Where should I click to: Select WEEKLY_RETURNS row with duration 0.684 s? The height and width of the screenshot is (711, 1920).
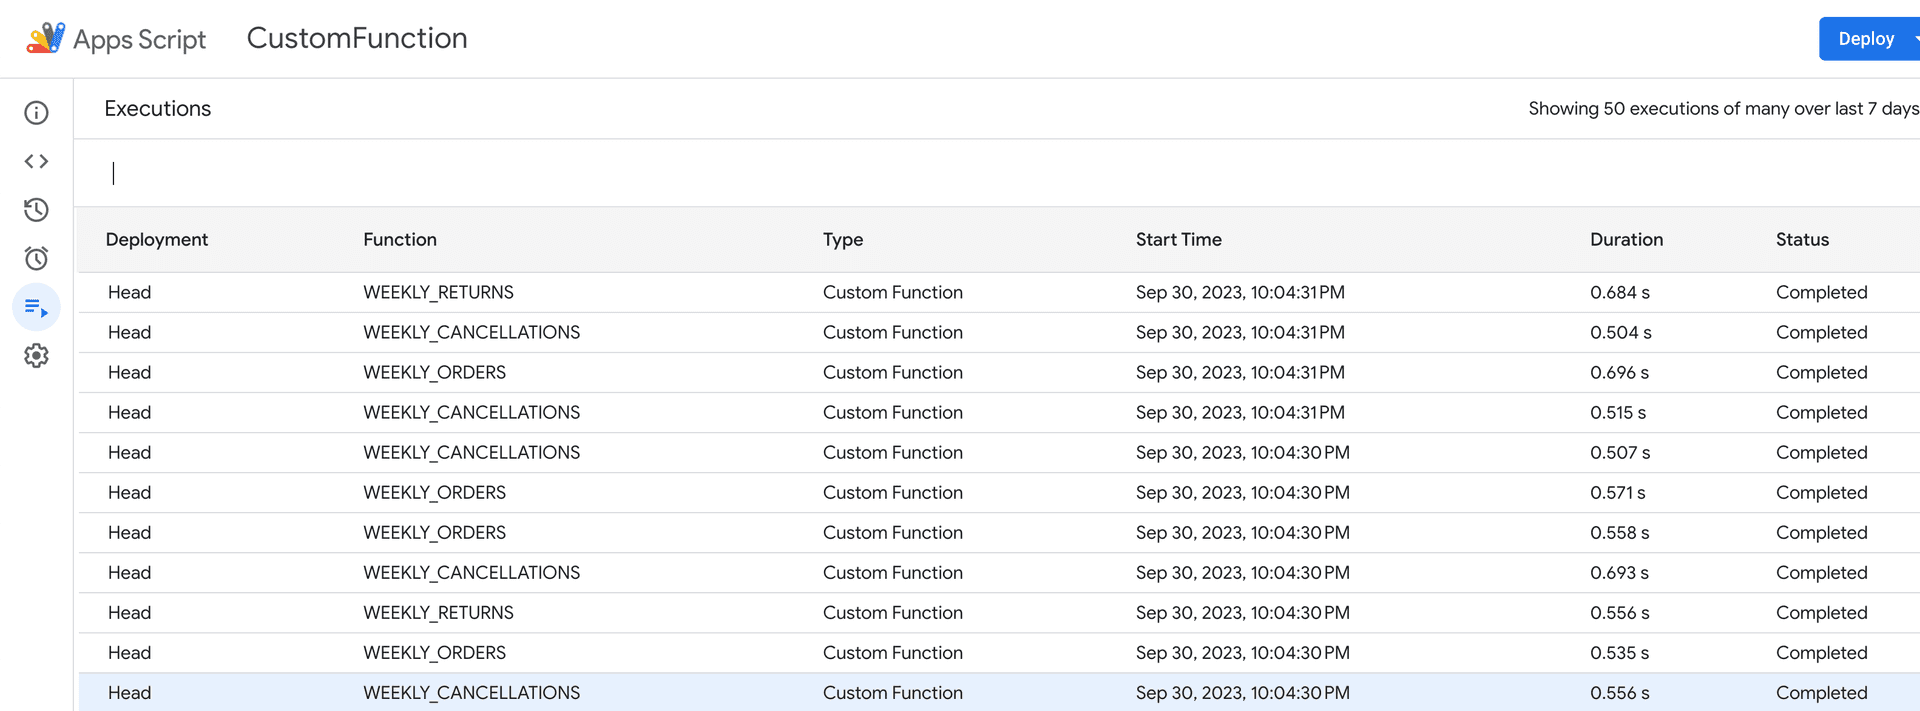[999, 292]
